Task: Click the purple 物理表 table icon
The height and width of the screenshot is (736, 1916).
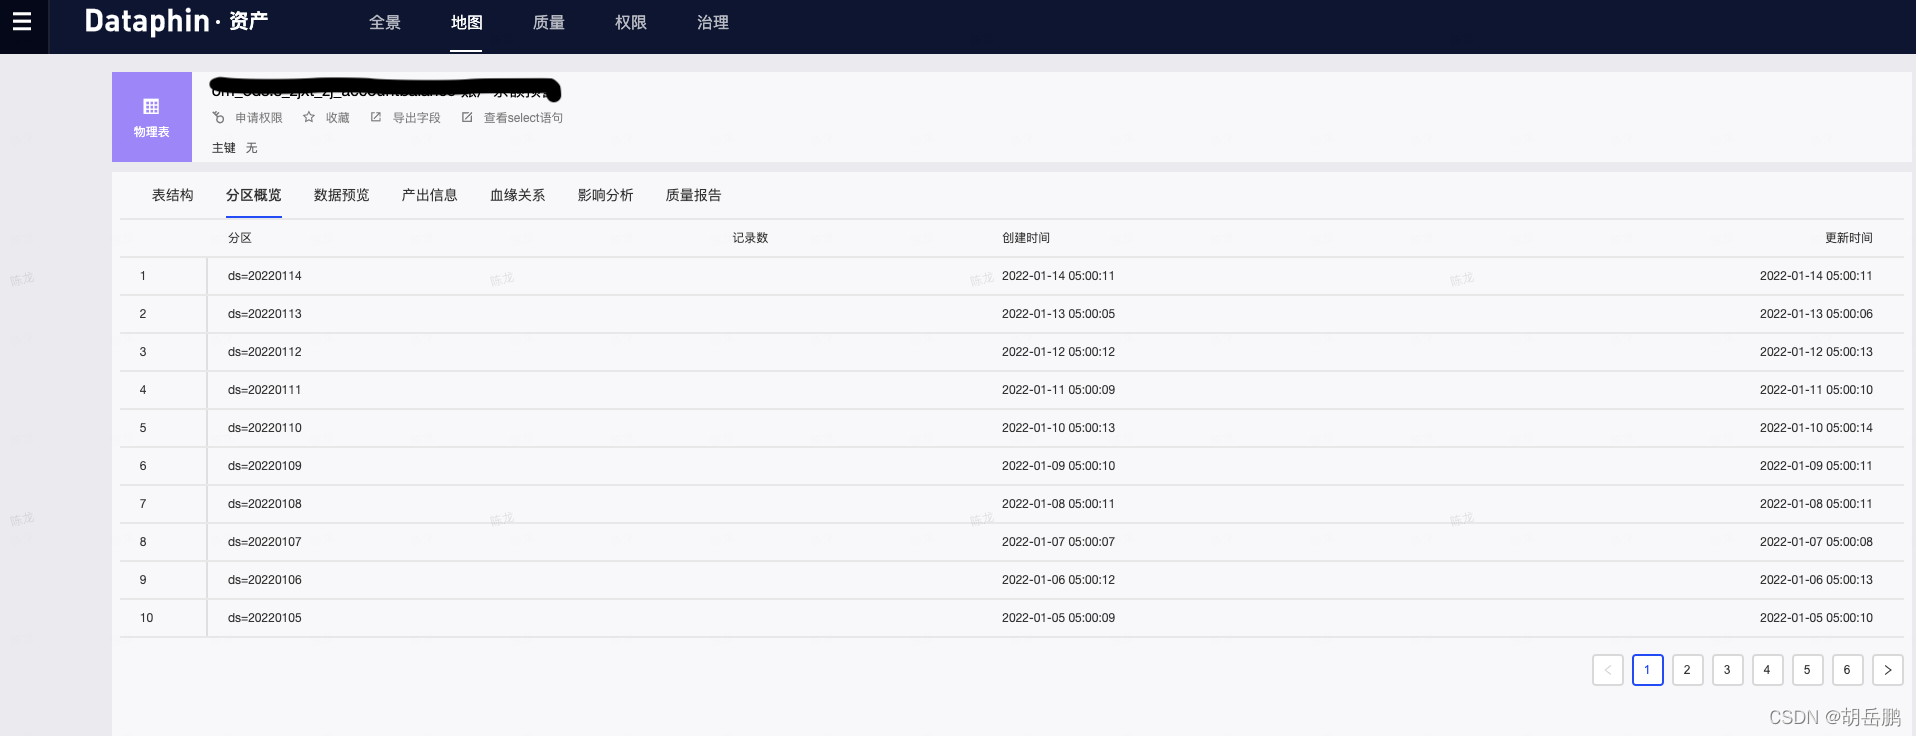Action: (x=152, y=117)
